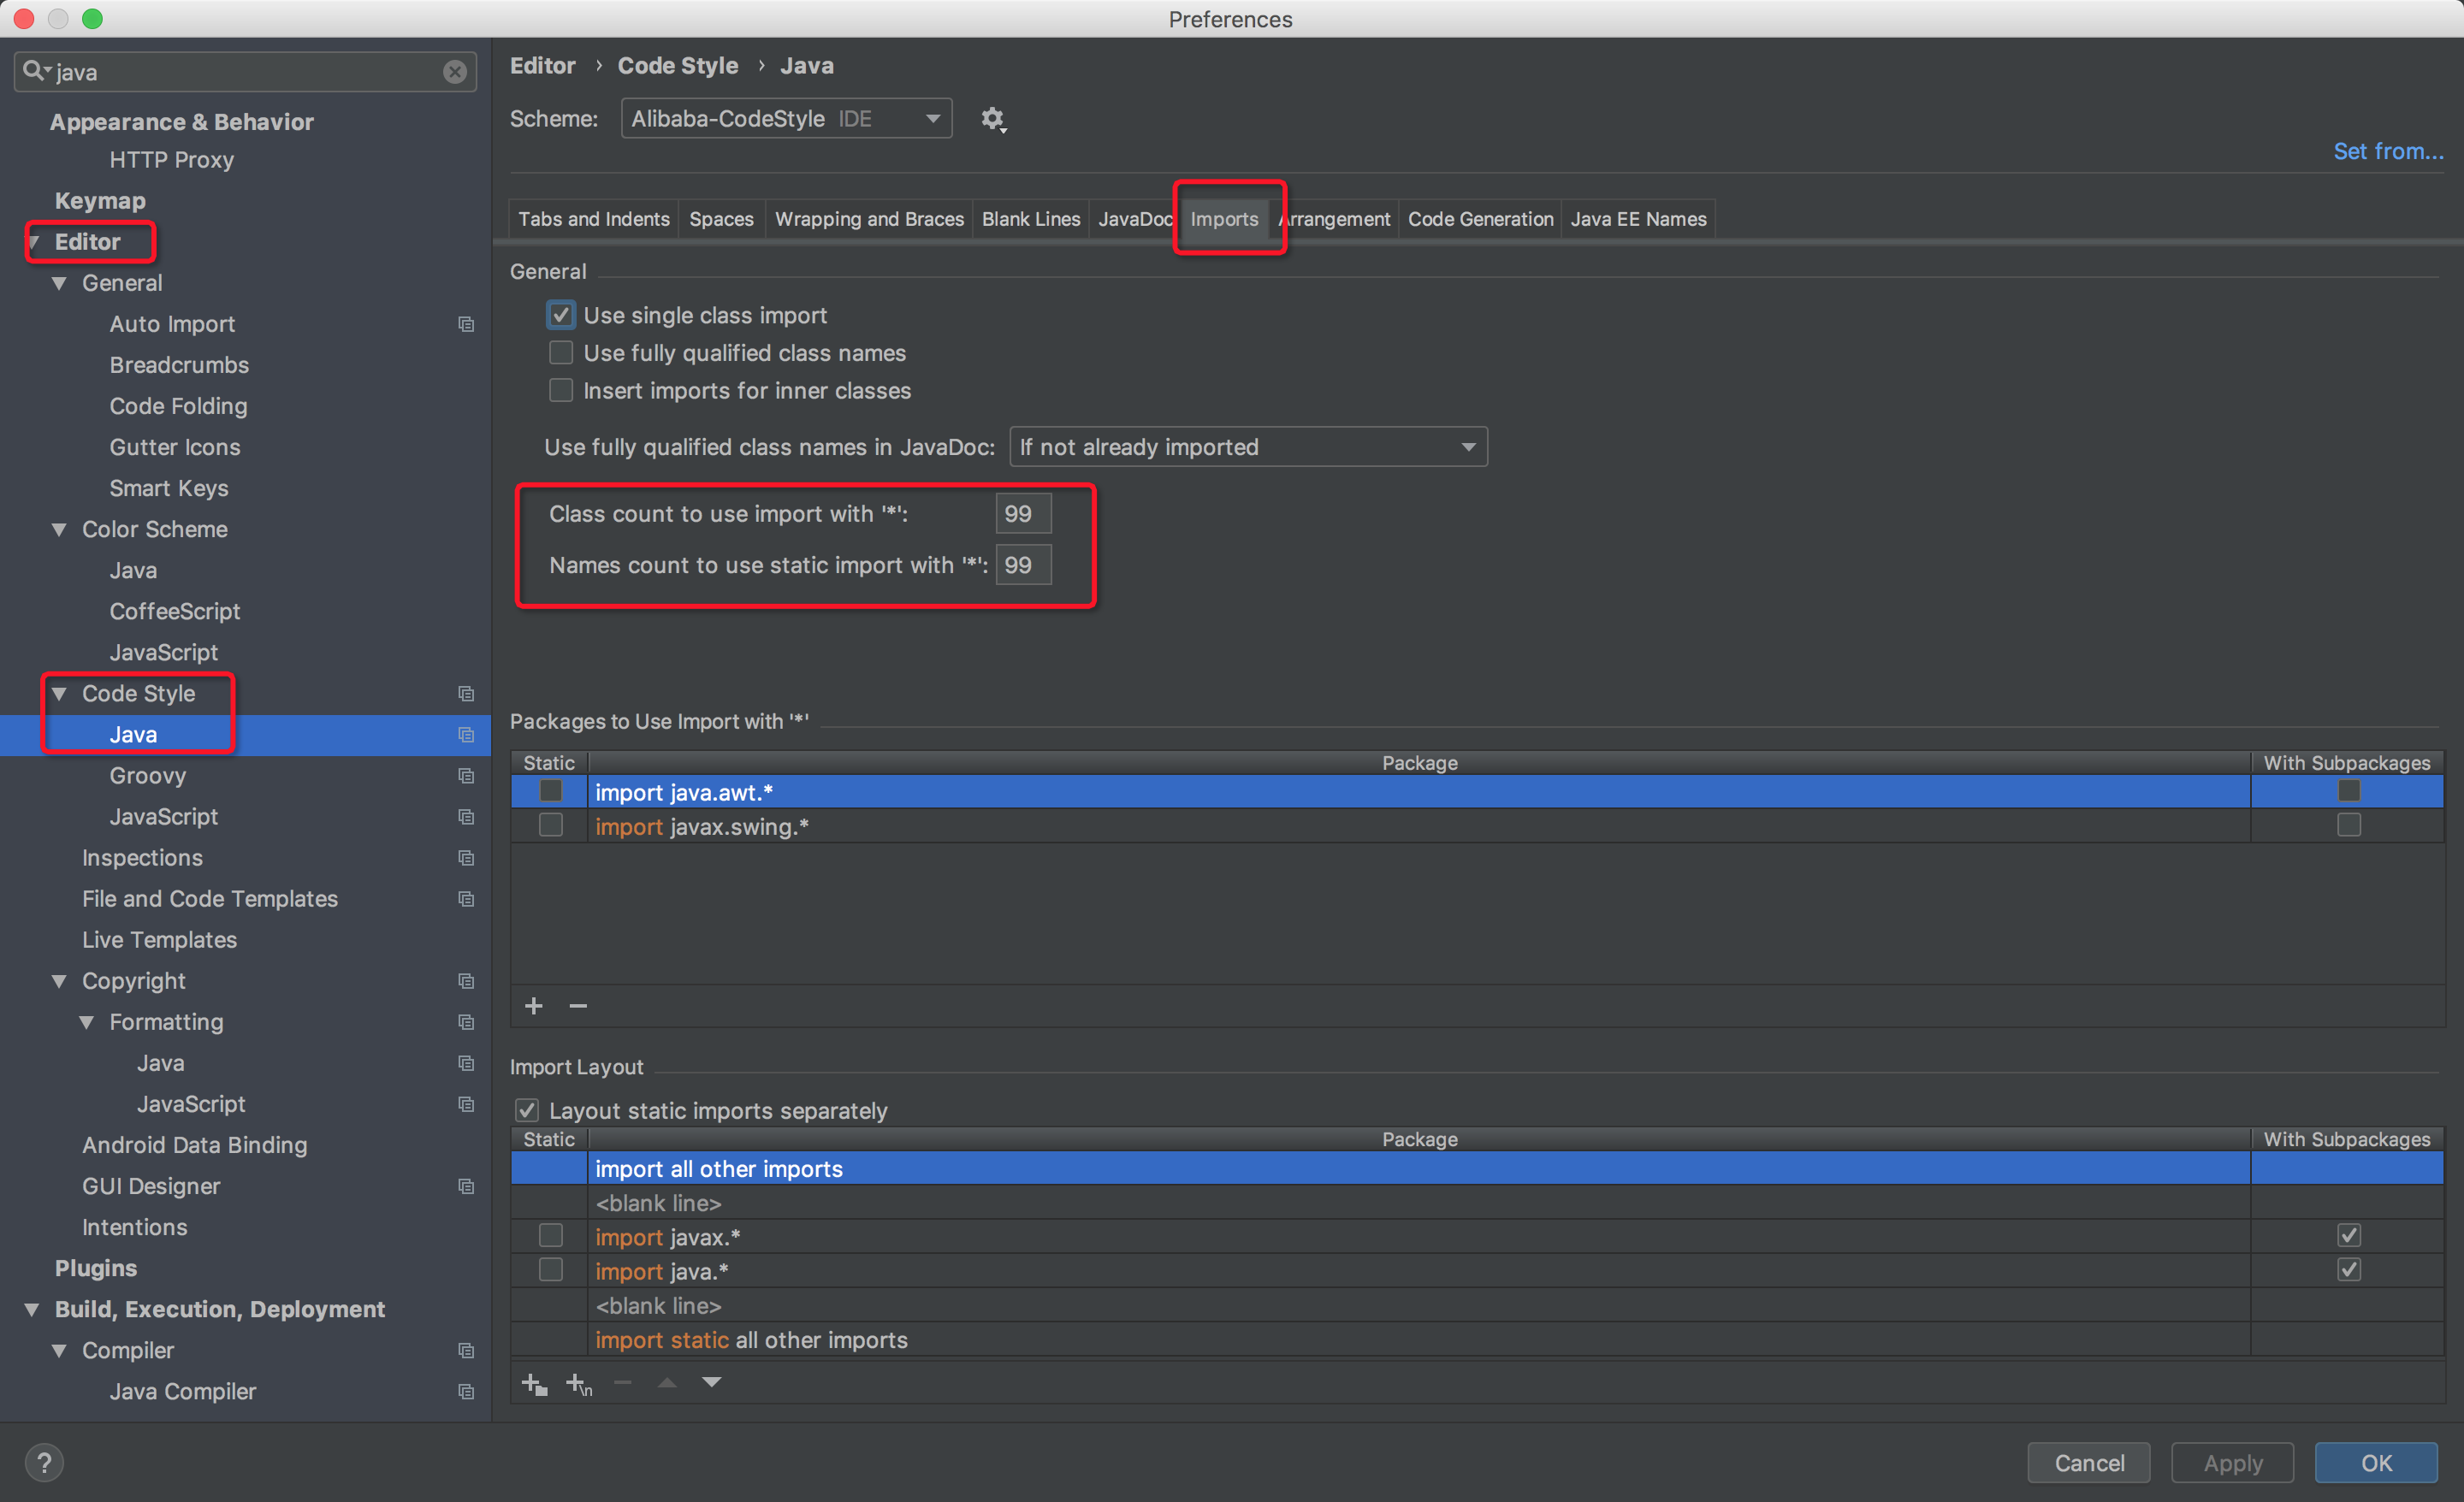
Task: Open the Code Generation tab
Action: 1479,218
